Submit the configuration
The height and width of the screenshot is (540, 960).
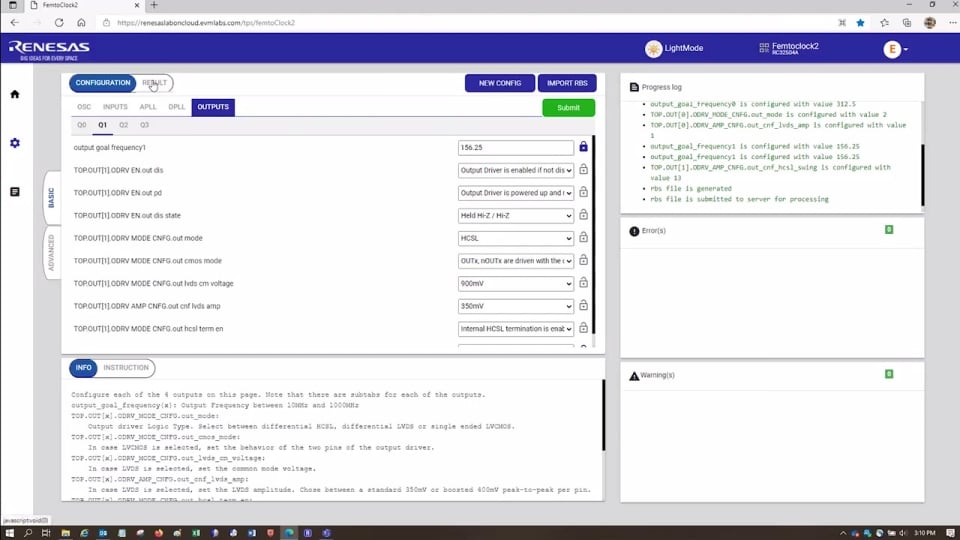tap(568, 108)
